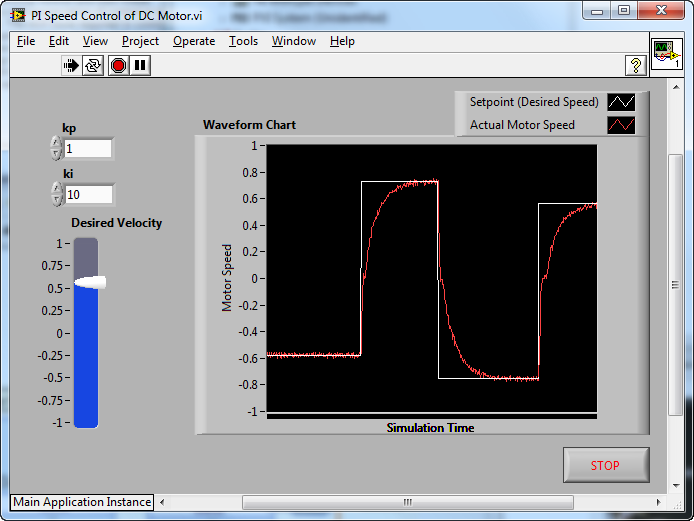Click the Desired Velocity slider handle

88,284
